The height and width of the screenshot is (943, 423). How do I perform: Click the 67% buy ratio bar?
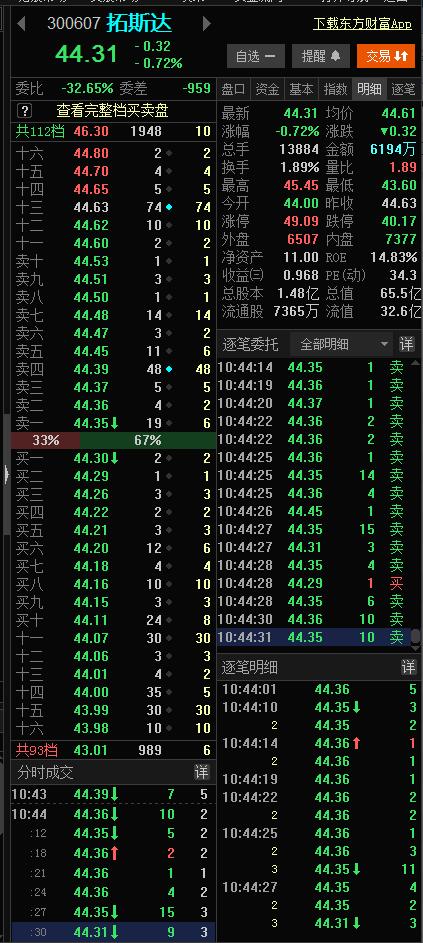(x=148, y=440)
